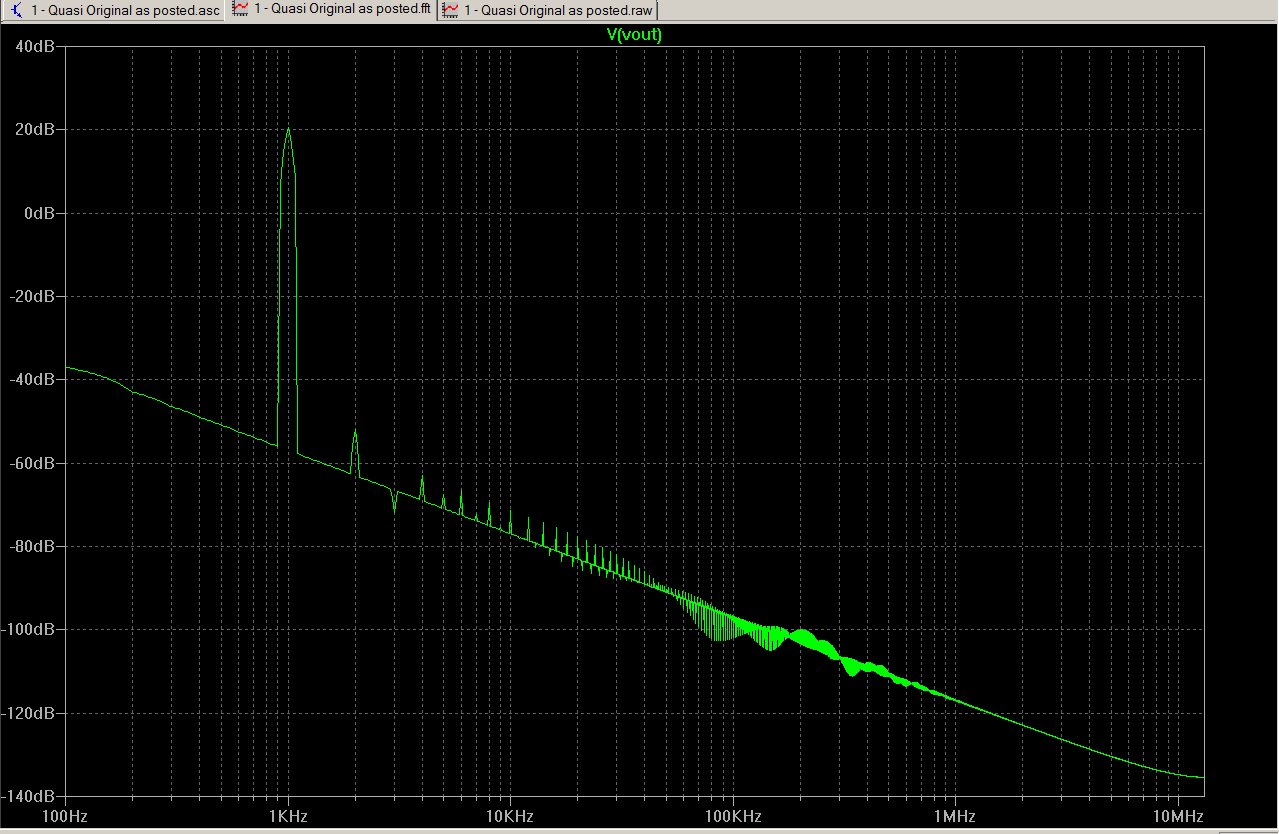Screen dimensions: 1279x834
Task: Click the 10MHz frequency axis label
Action: coord(1177,817)
